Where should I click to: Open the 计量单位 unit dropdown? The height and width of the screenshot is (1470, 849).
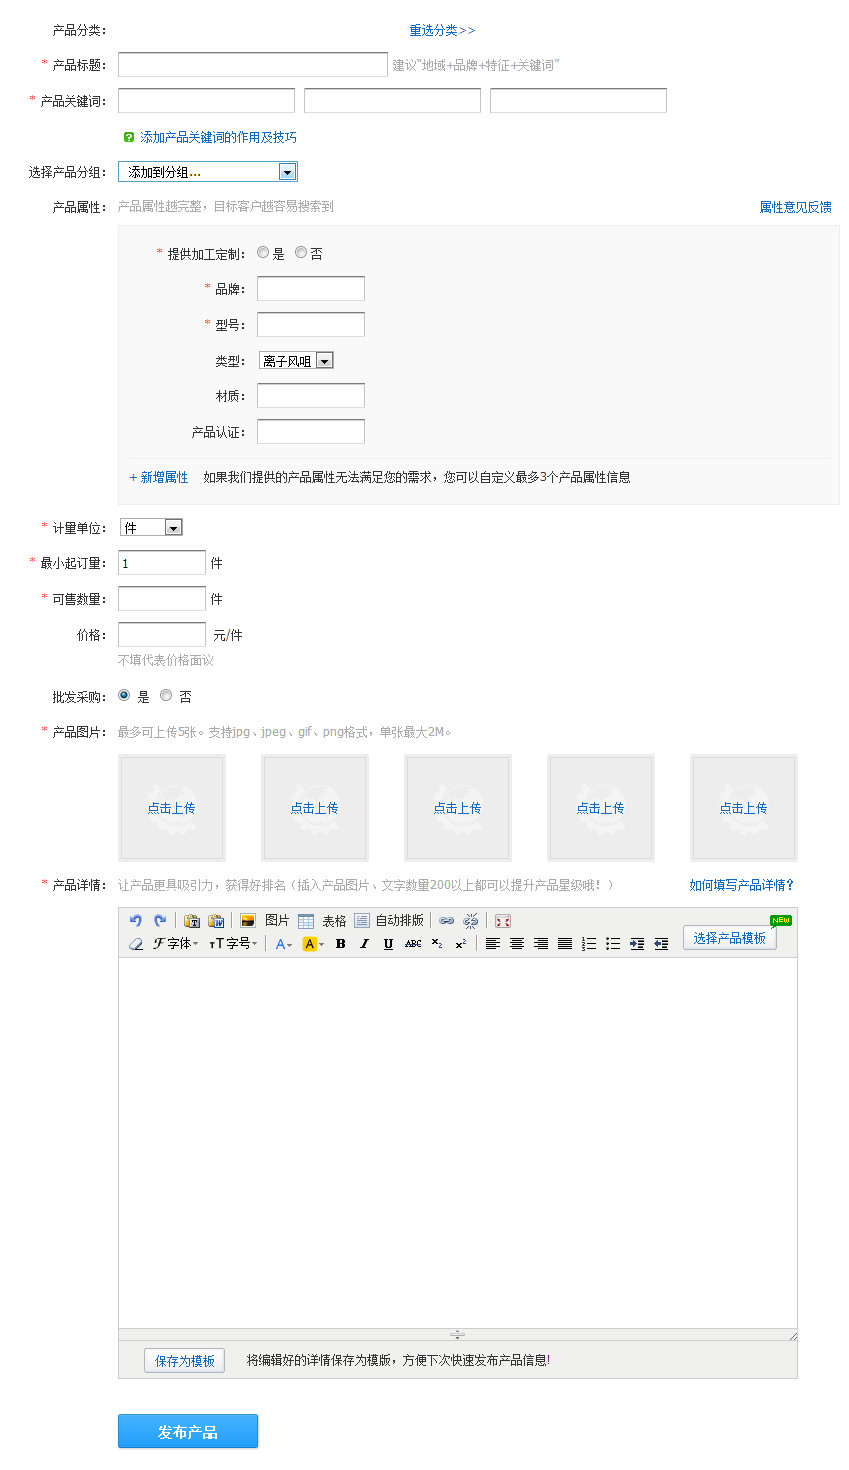[x=173, y=528]
